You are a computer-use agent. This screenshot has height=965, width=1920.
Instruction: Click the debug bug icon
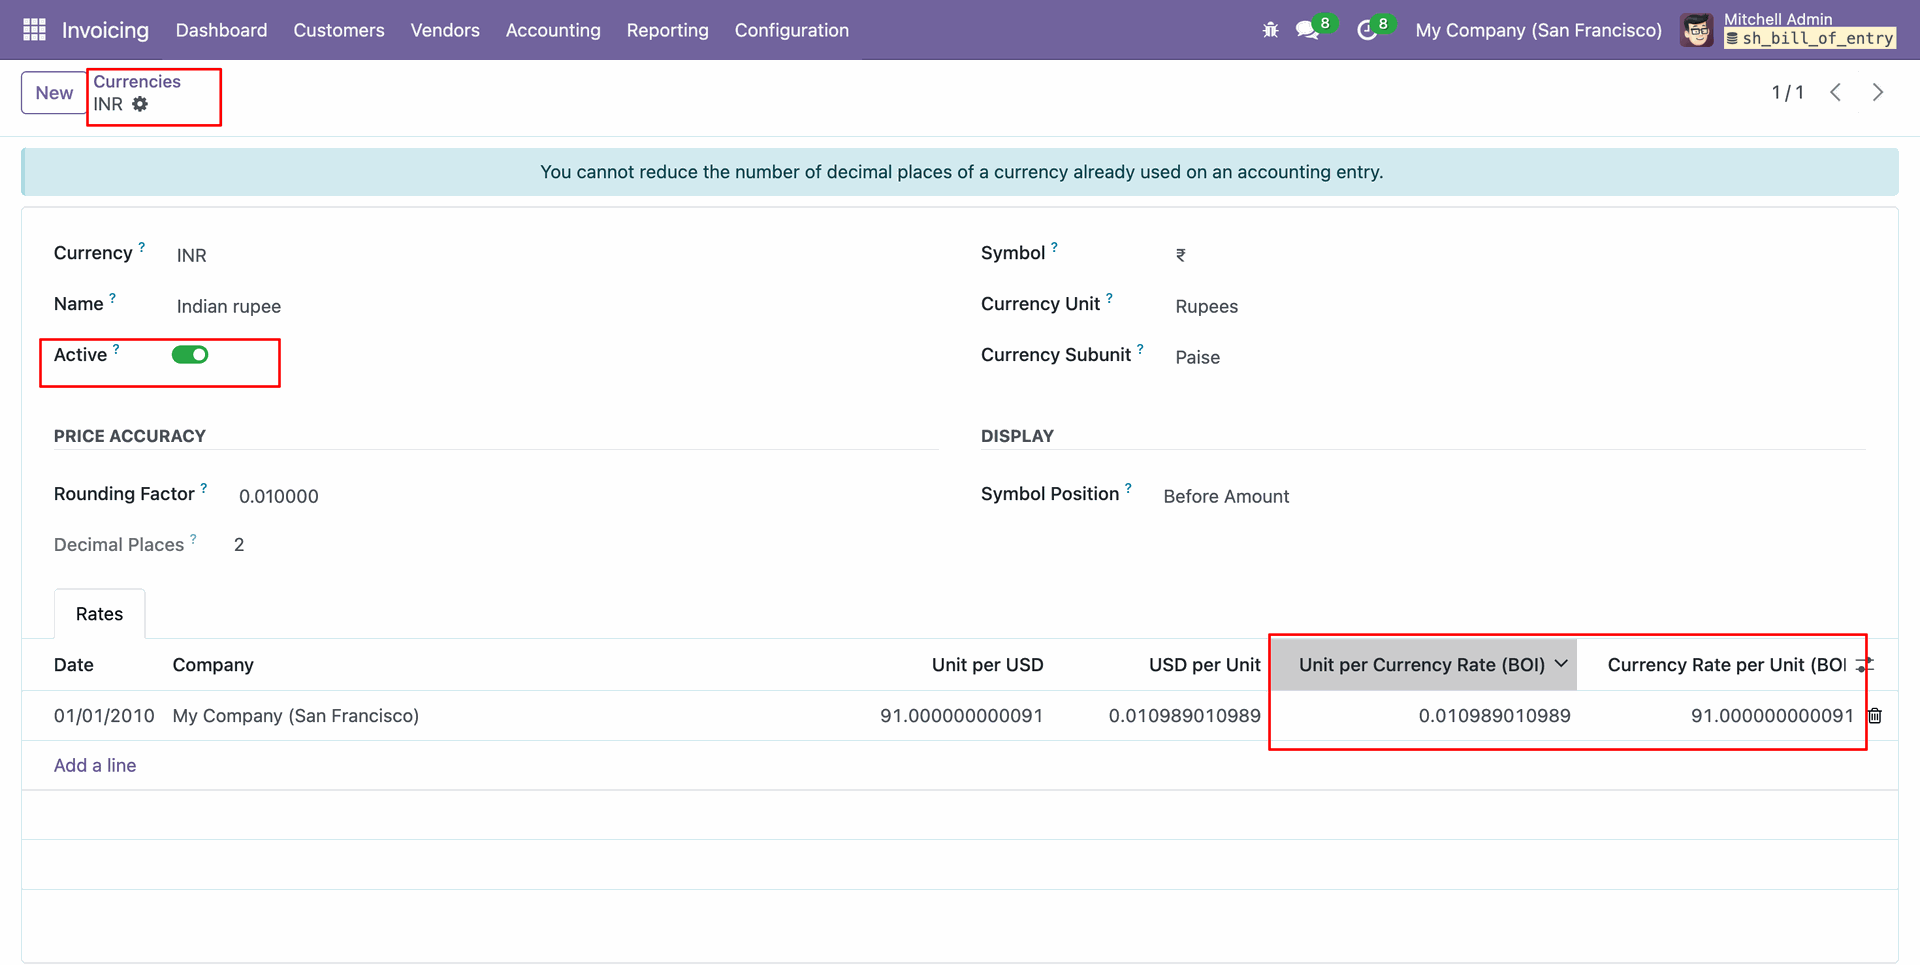[1270, 30]
